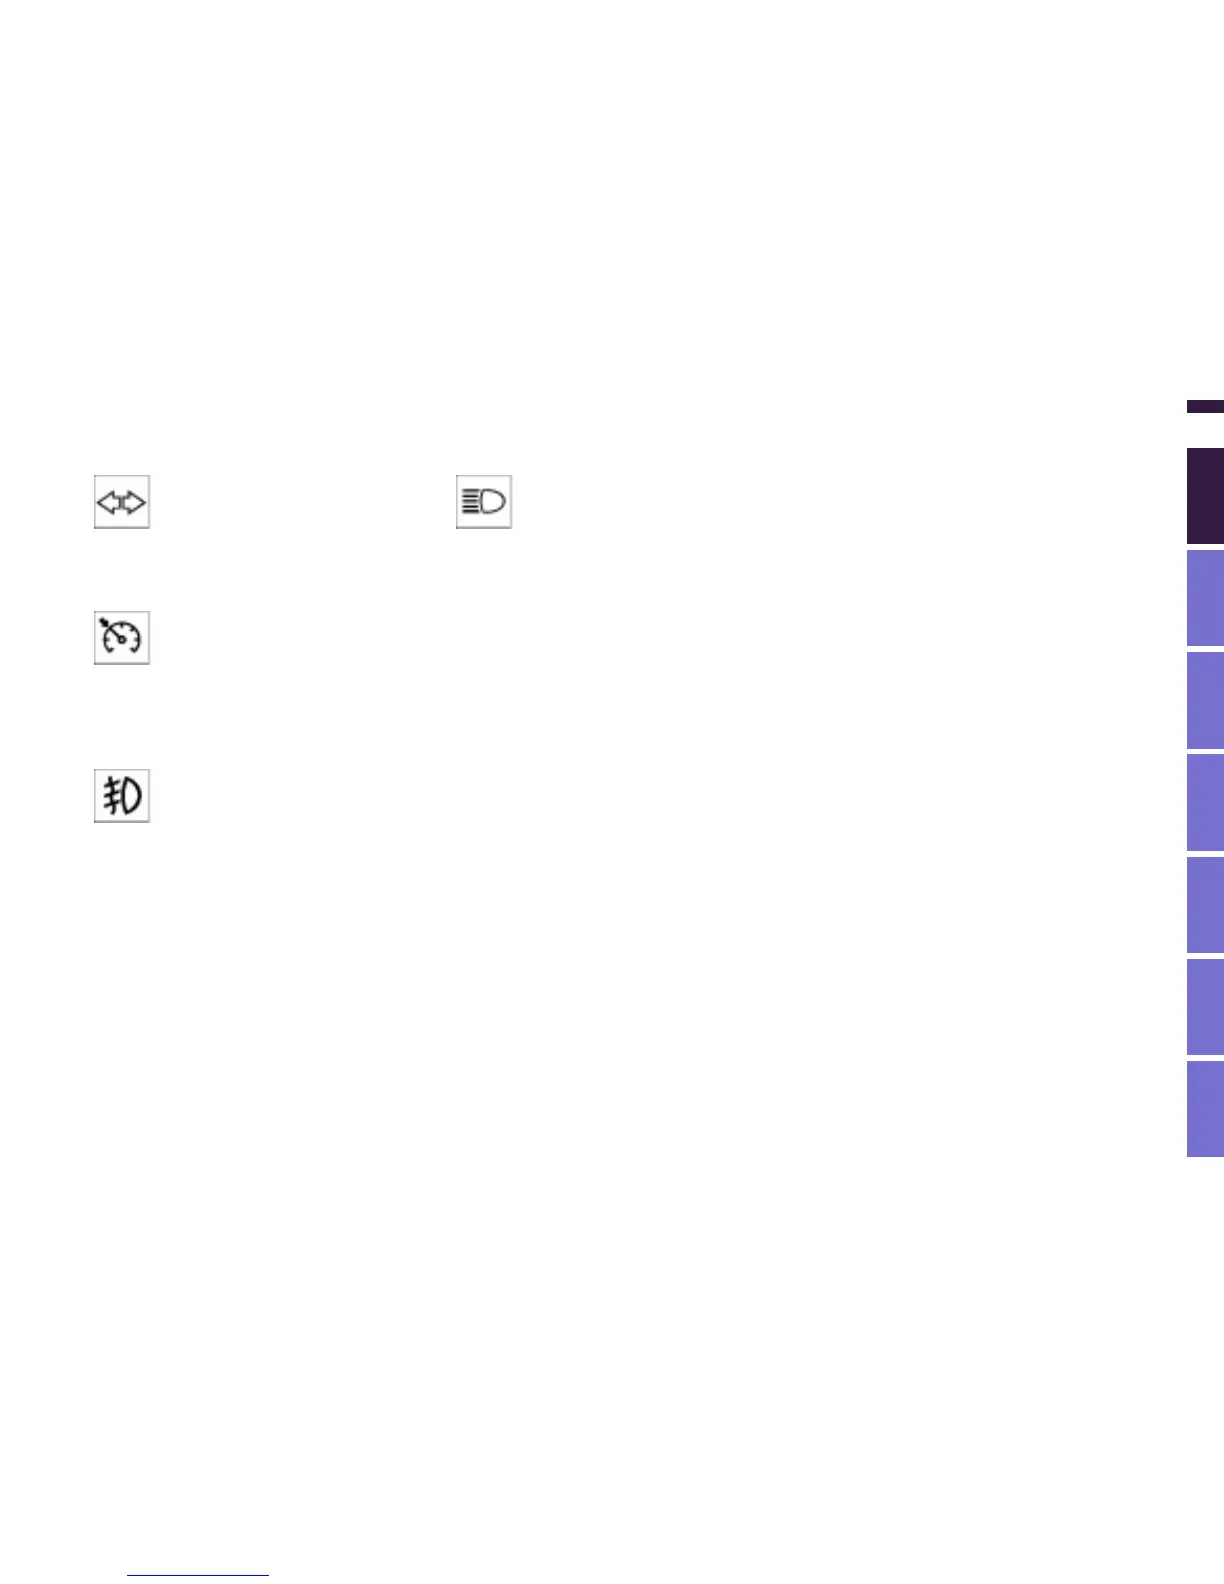This screenshot has width=1224, height=1584.
Task: Click the needle on the cruise control gauge icon
Action: (110, 627)
